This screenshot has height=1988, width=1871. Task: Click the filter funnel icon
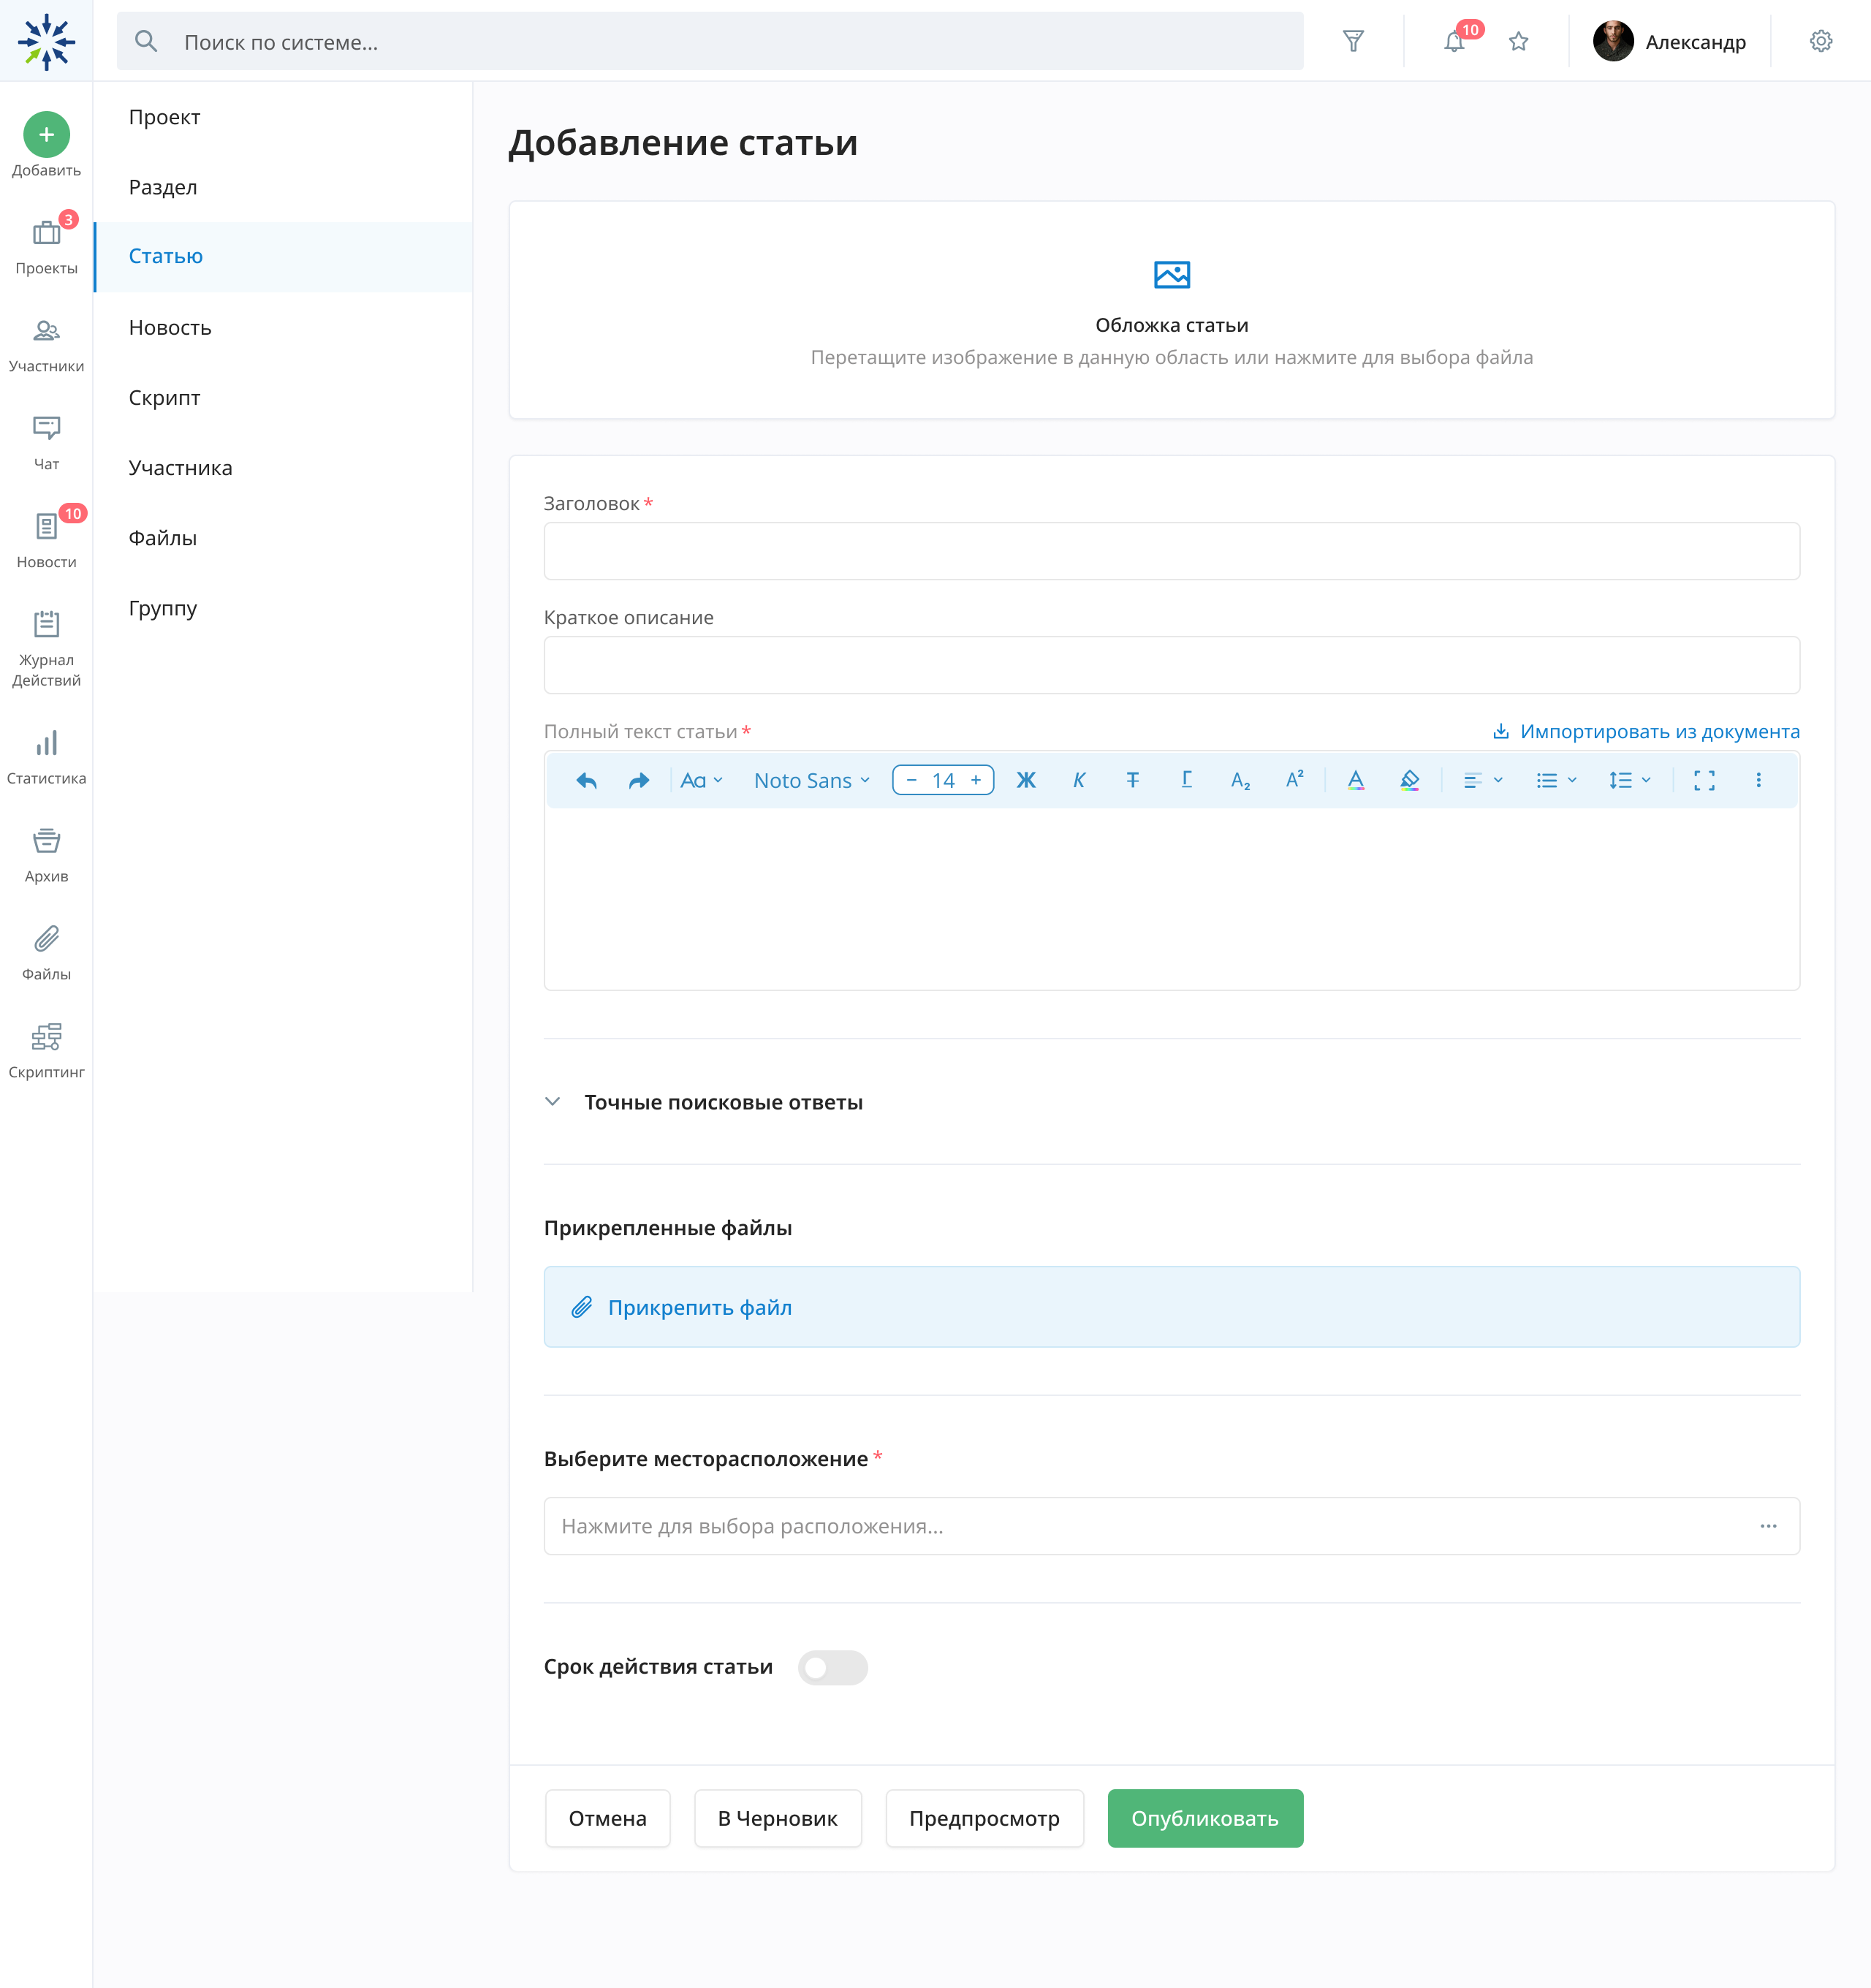1353,42
